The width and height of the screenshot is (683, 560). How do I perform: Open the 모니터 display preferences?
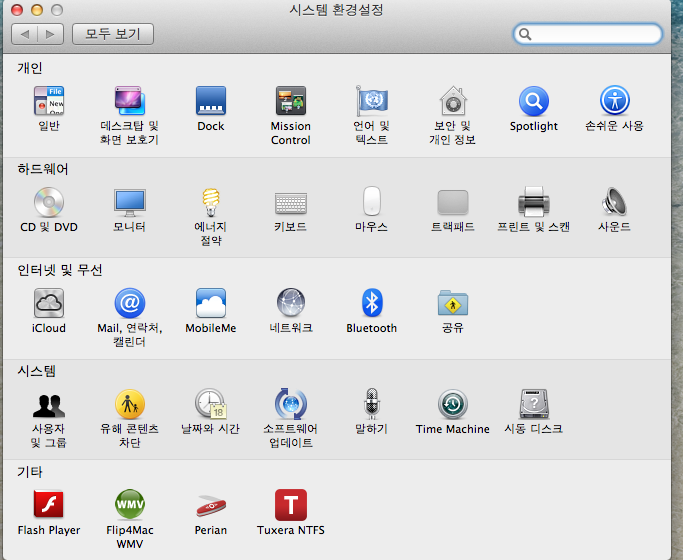click(x=129, y=202)
